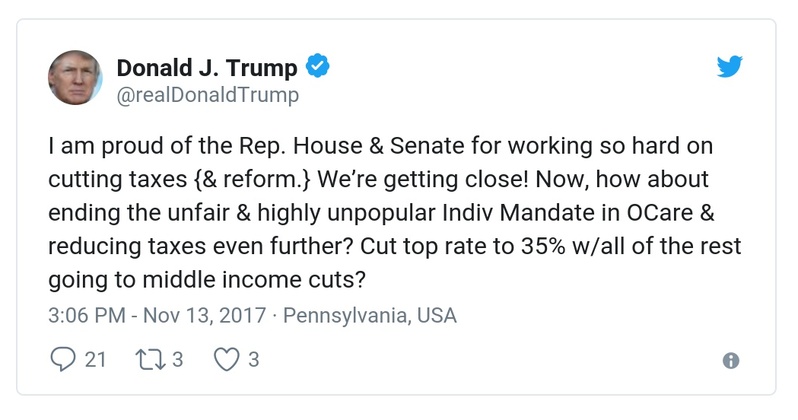The width and height of the screenshot is (798, 420).
Task: Click the Pennsylvania, USA location
Action: (370, 315)
